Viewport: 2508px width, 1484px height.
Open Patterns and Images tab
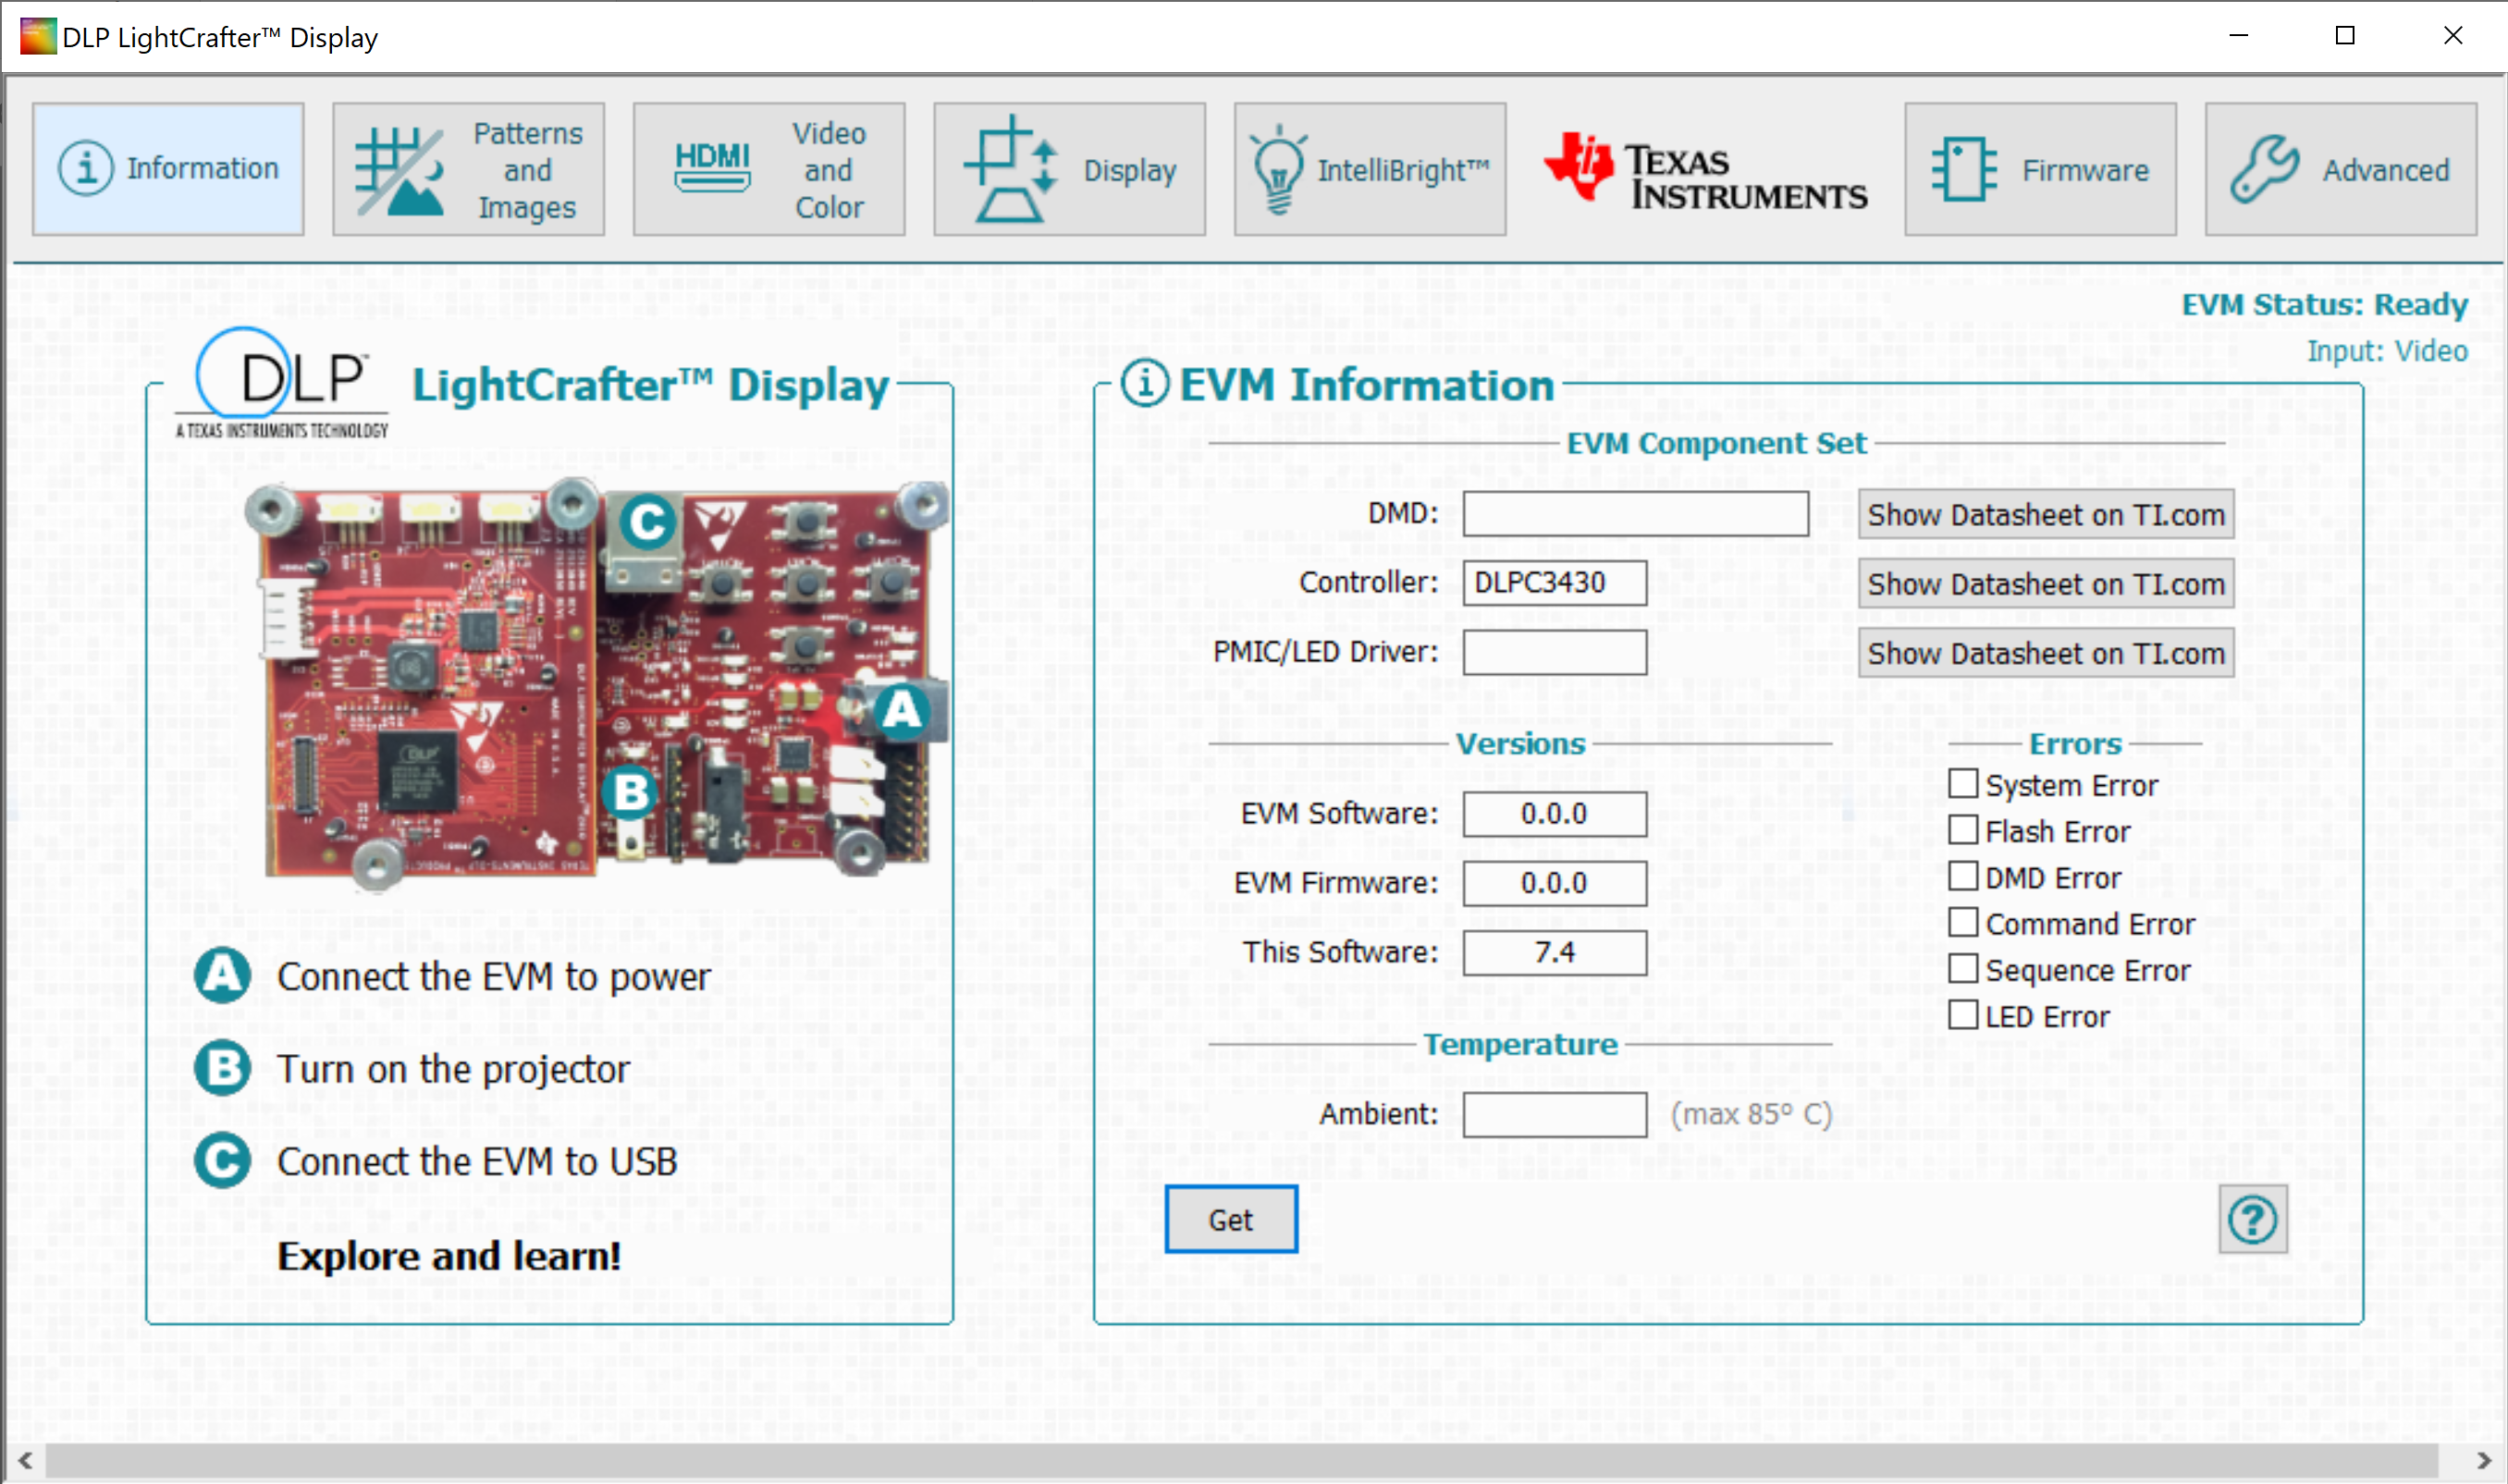coord(468,169)
